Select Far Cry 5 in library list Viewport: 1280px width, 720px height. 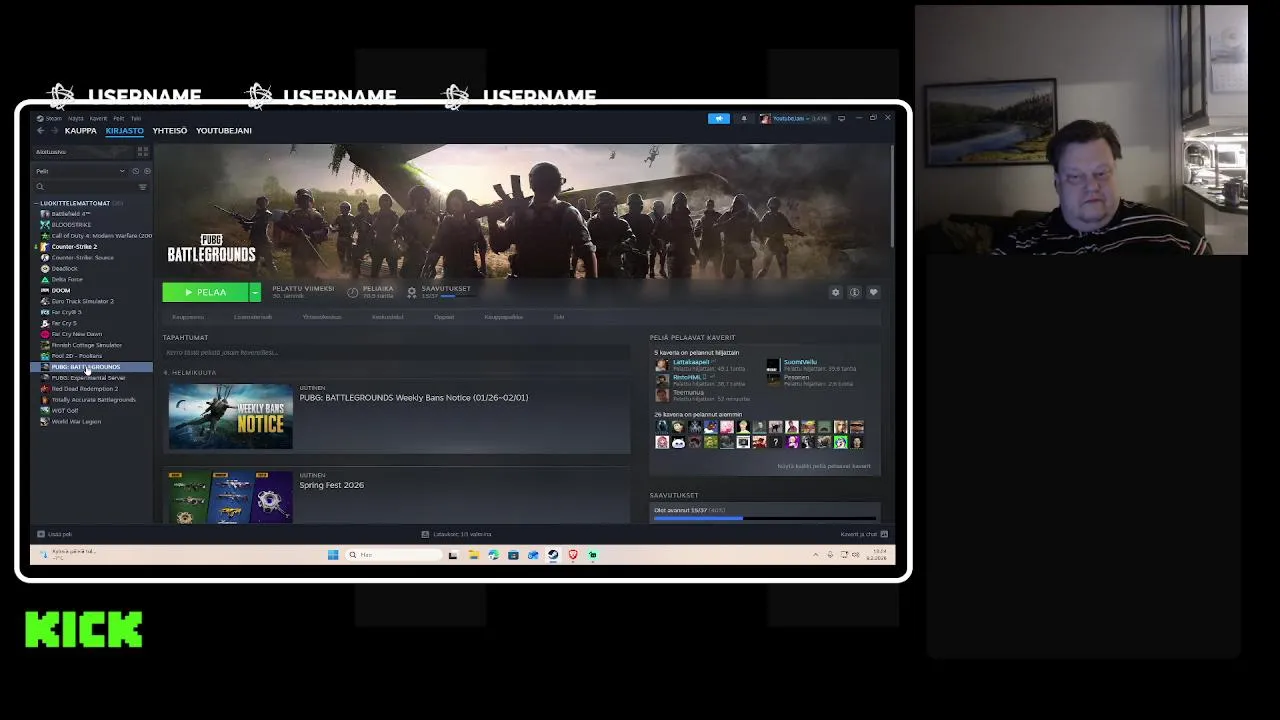[64, 323]
